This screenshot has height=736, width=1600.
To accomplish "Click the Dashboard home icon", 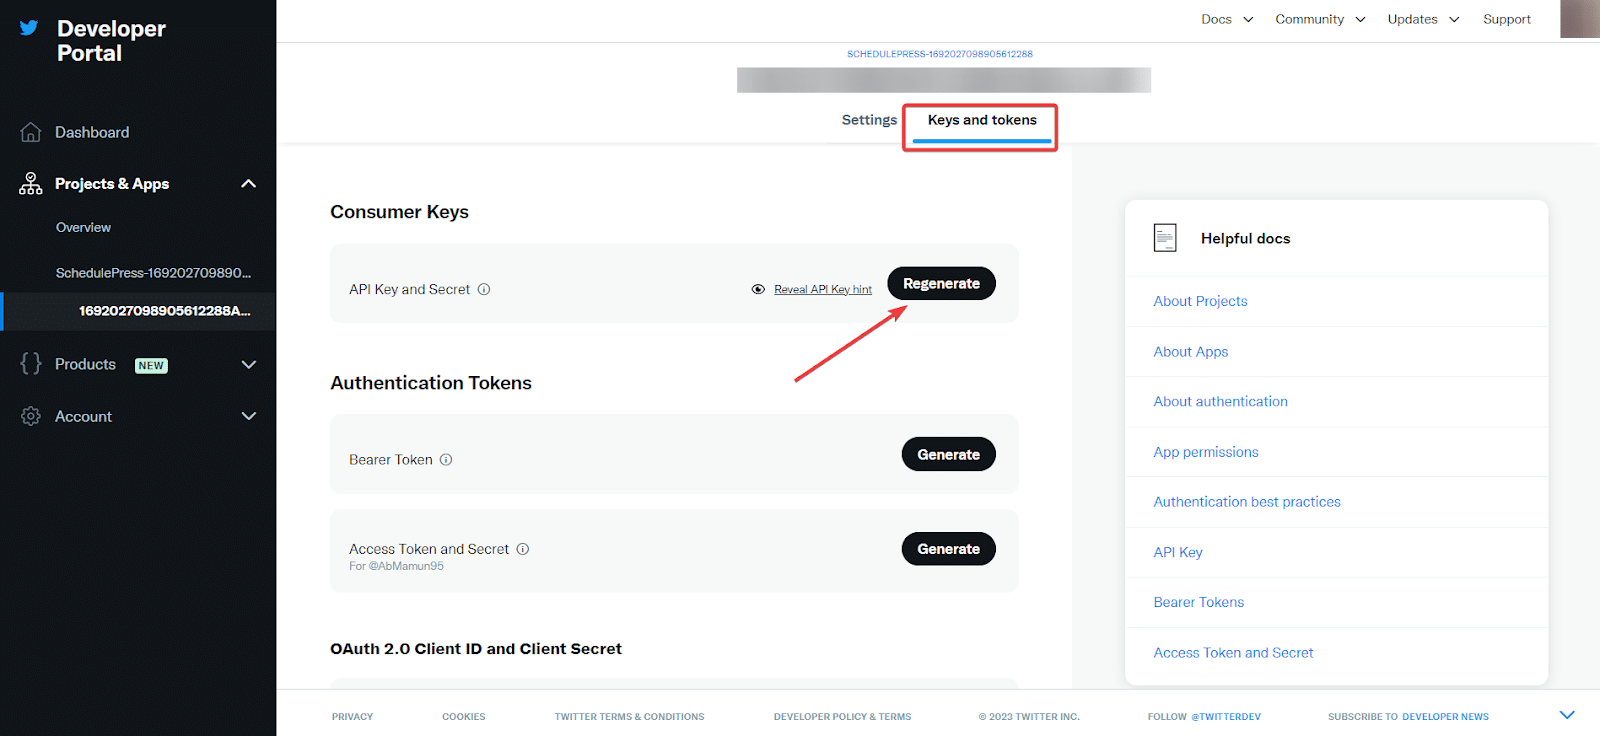I will click(31, 132).
